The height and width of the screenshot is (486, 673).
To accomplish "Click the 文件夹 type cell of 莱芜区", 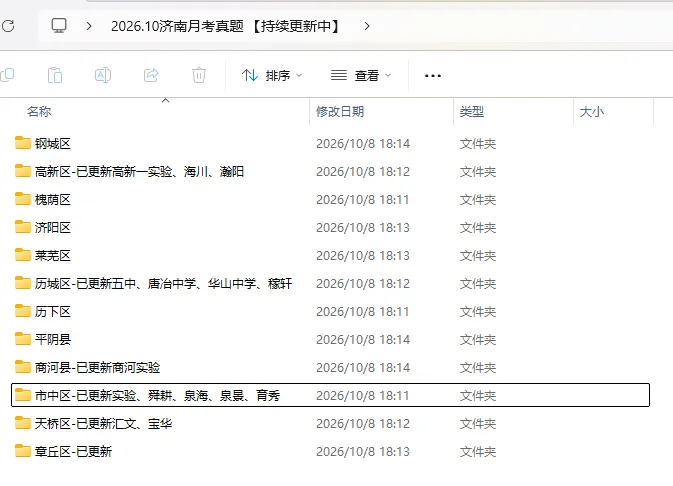I will click(x=478, y=256).
